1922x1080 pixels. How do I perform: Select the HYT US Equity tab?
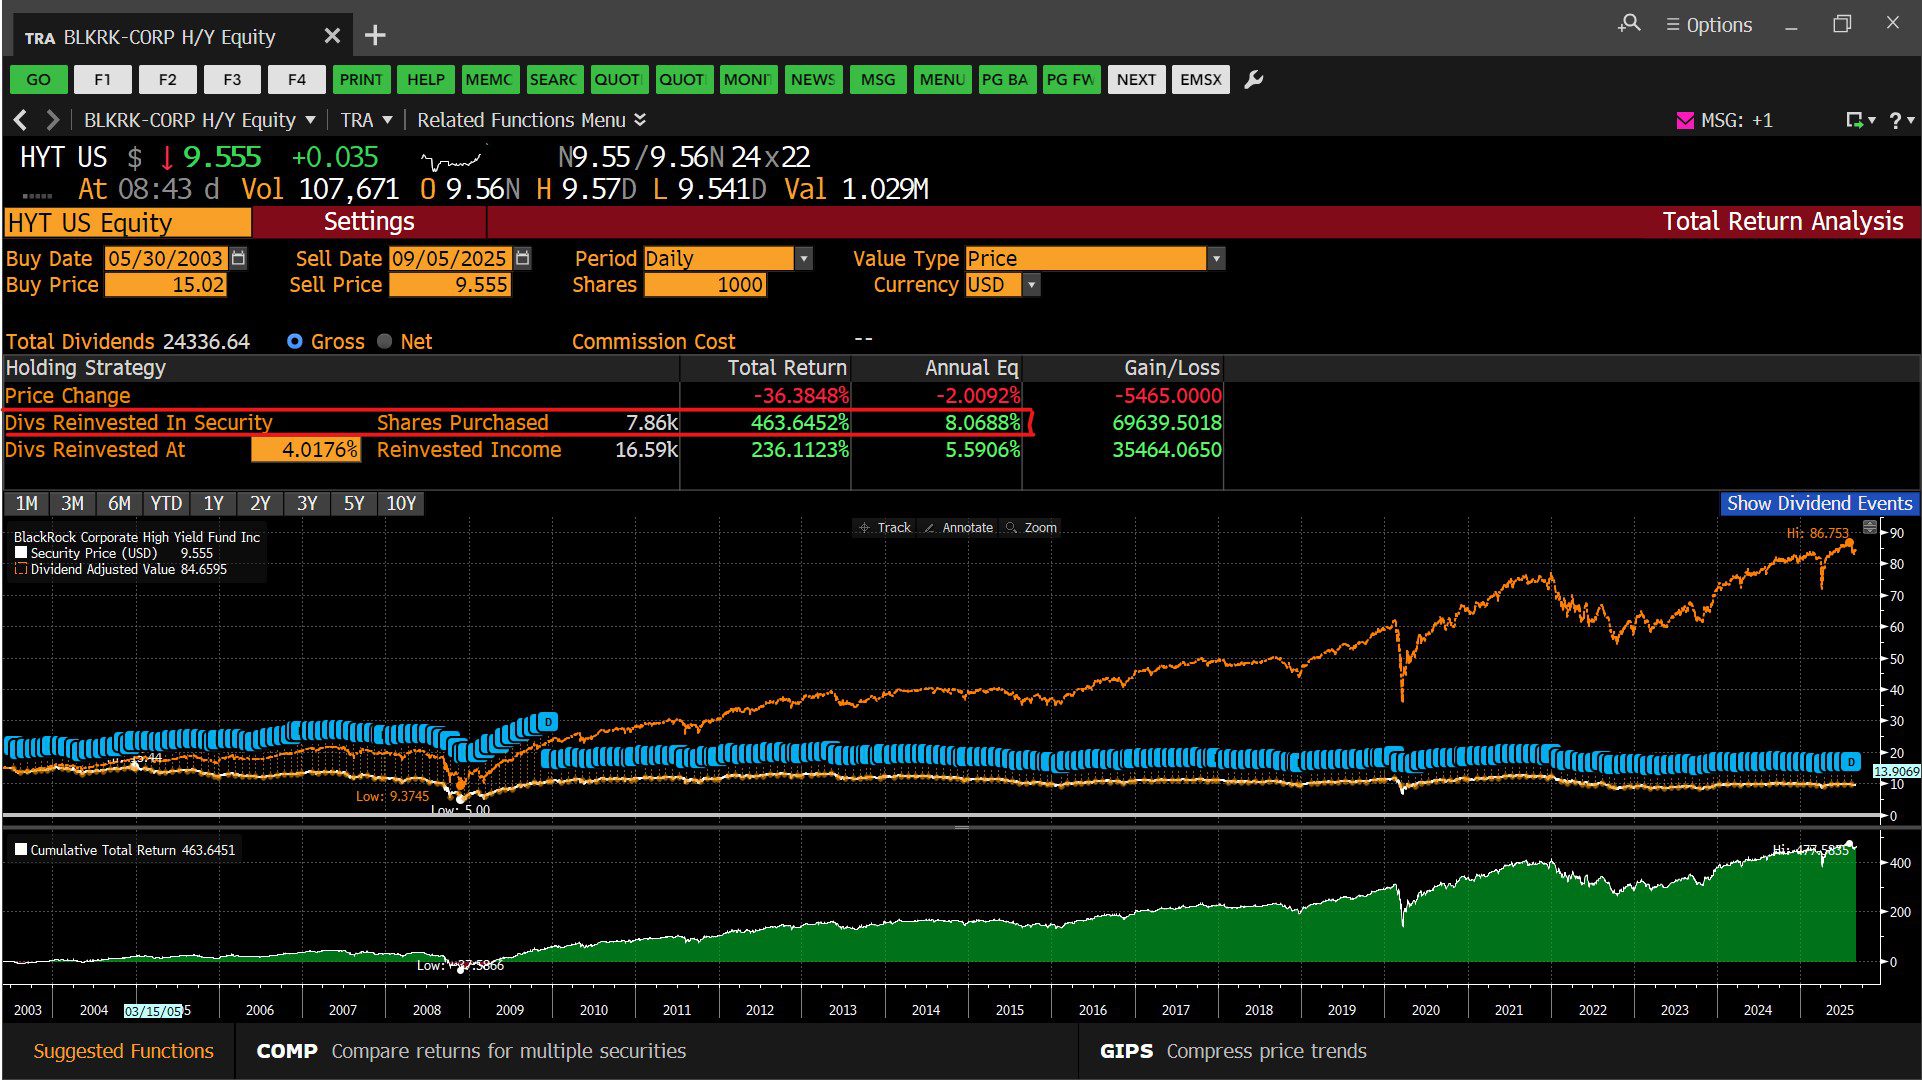(x=127, y=222)
